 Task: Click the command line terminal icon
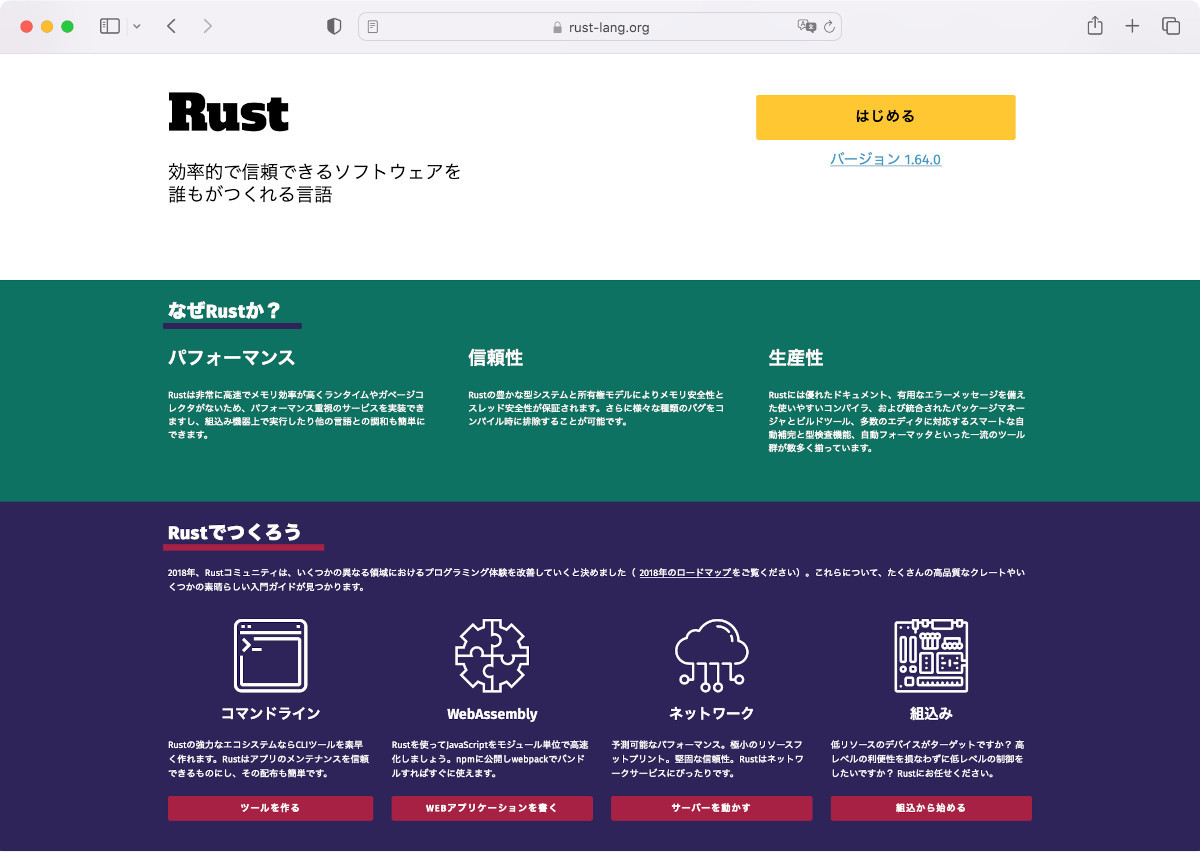(x=270, y=656)
